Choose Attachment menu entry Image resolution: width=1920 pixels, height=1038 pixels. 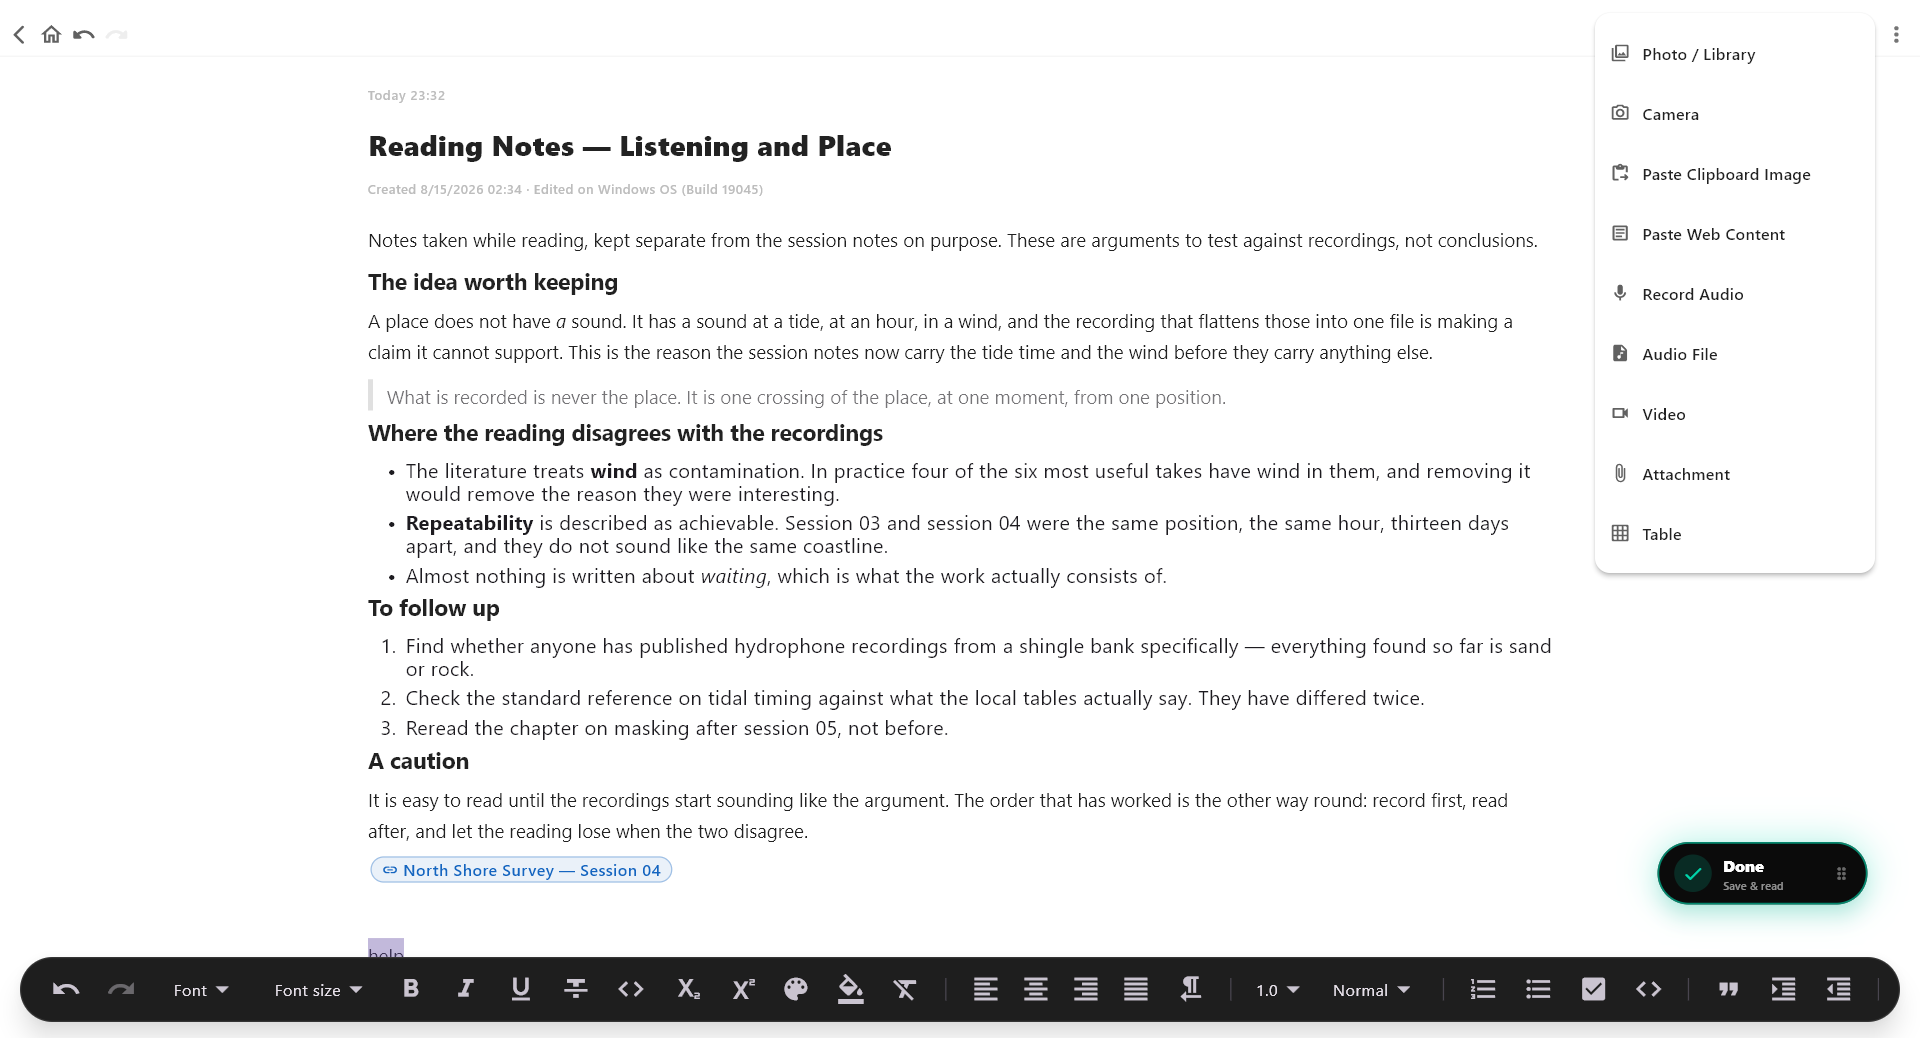tap(1734, 474)
